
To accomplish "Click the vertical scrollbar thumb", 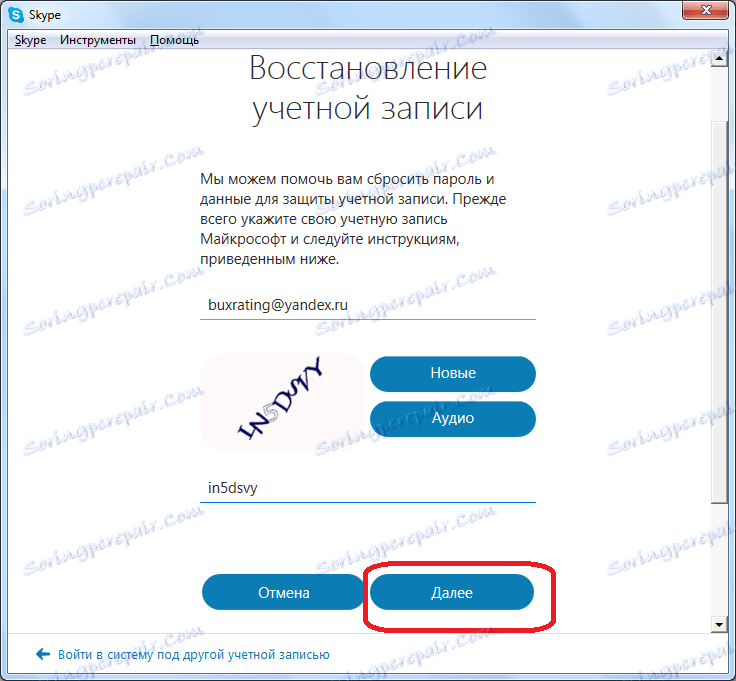I will coord(719,312).
